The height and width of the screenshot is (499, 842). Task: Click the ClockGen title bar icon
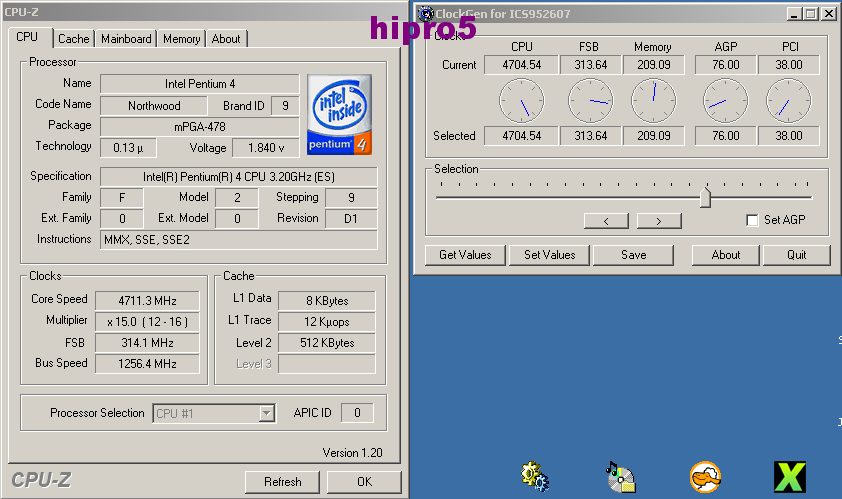click(x=426, y=14)
